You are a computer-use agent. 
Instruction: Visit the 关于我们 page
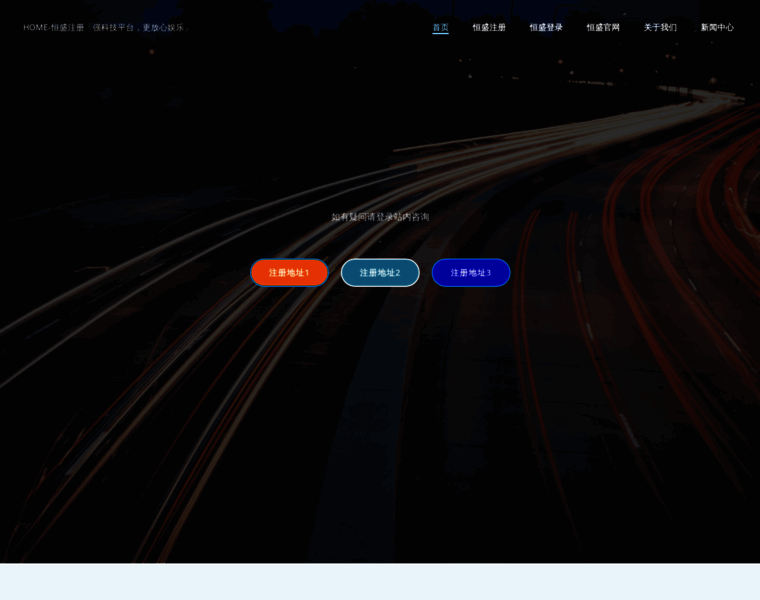660,28
